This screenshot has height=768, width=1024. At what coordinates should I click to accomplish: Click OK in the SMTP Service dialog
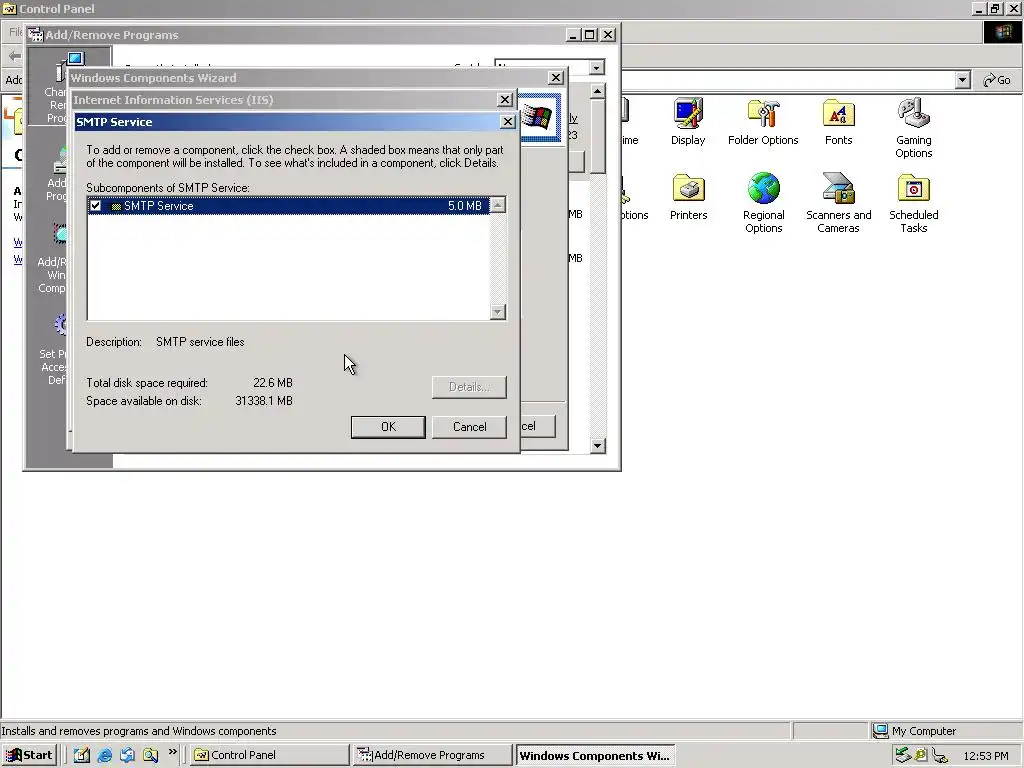tap(388, 427)
